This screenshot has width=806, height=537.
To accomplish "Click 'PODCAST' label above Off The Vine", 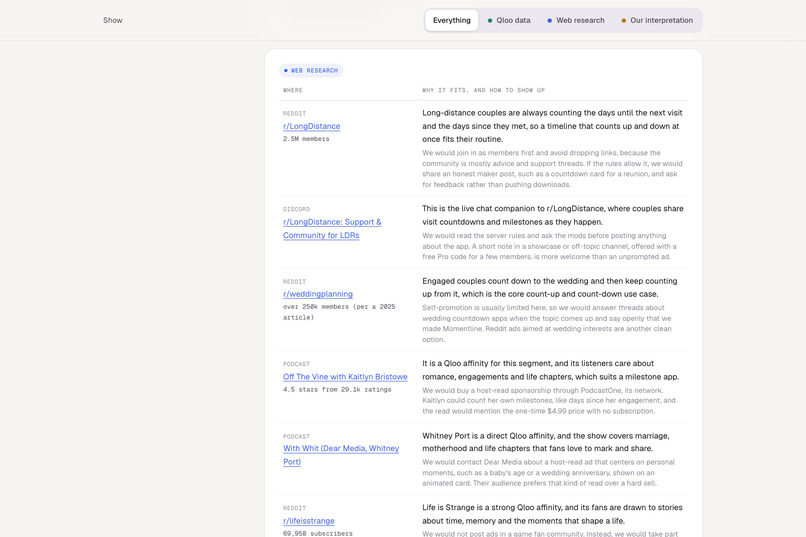I will point(296,364).
